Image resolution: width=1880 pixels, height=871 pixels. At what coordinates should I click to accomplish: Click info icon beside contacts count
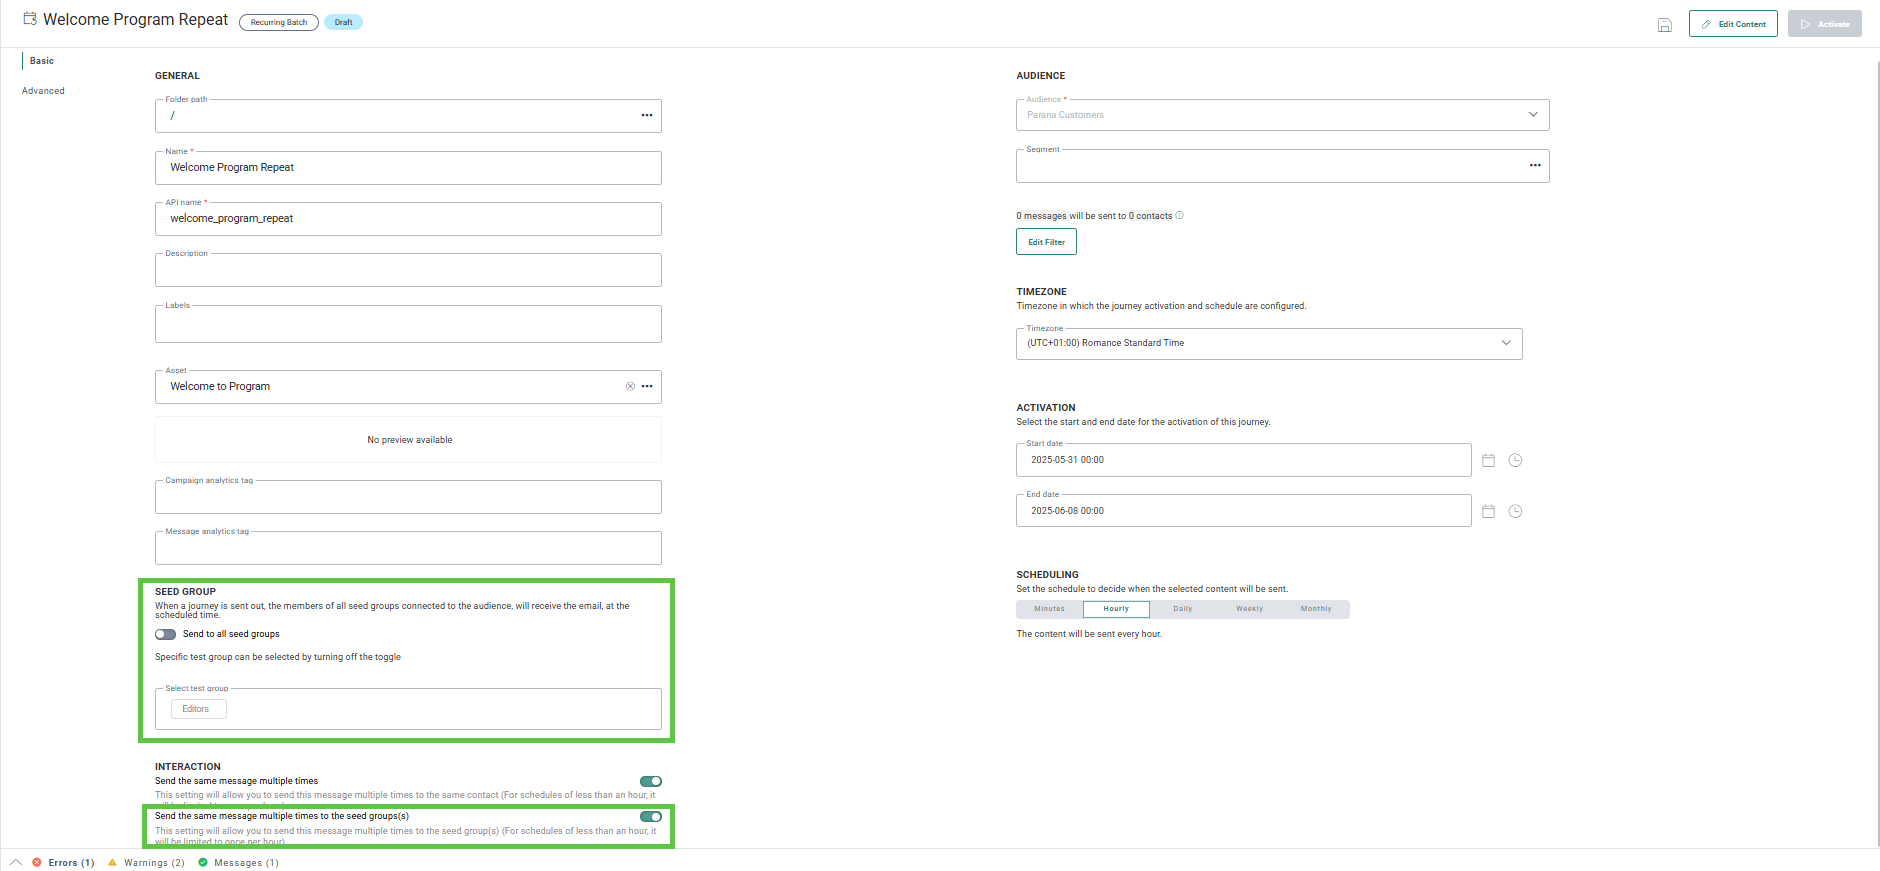coord(1180,216)
